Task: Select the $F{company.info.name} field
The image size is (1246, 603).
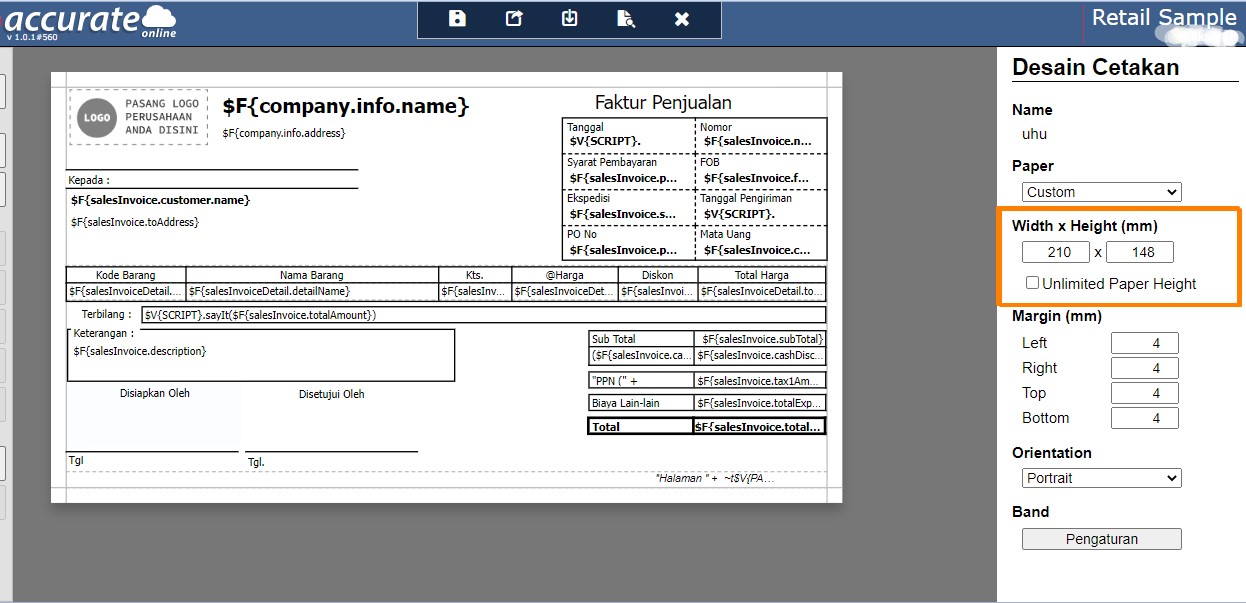Action: tap(345, 106)
